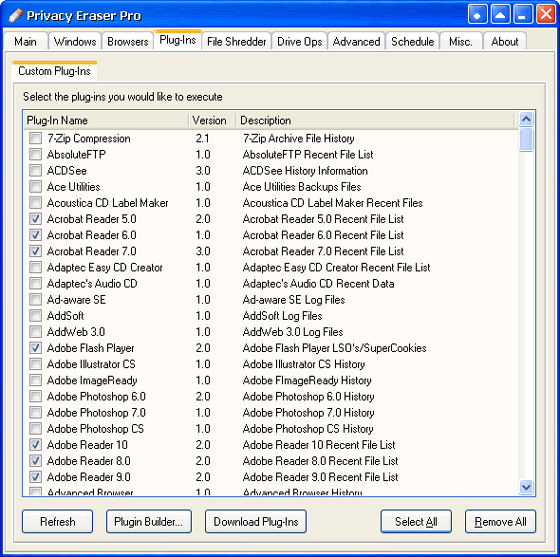Tick the ACDSee checkbox

coord(35,170)
